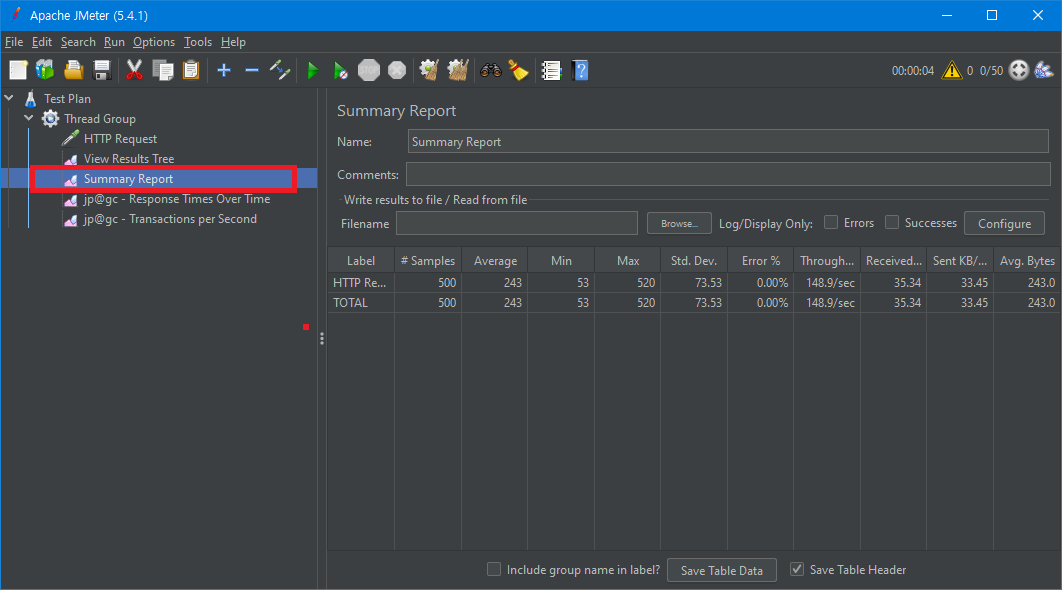Collapse the Test Plan tree node
The width and height of the screenshot is (1062, 590).
click(9, 98)
